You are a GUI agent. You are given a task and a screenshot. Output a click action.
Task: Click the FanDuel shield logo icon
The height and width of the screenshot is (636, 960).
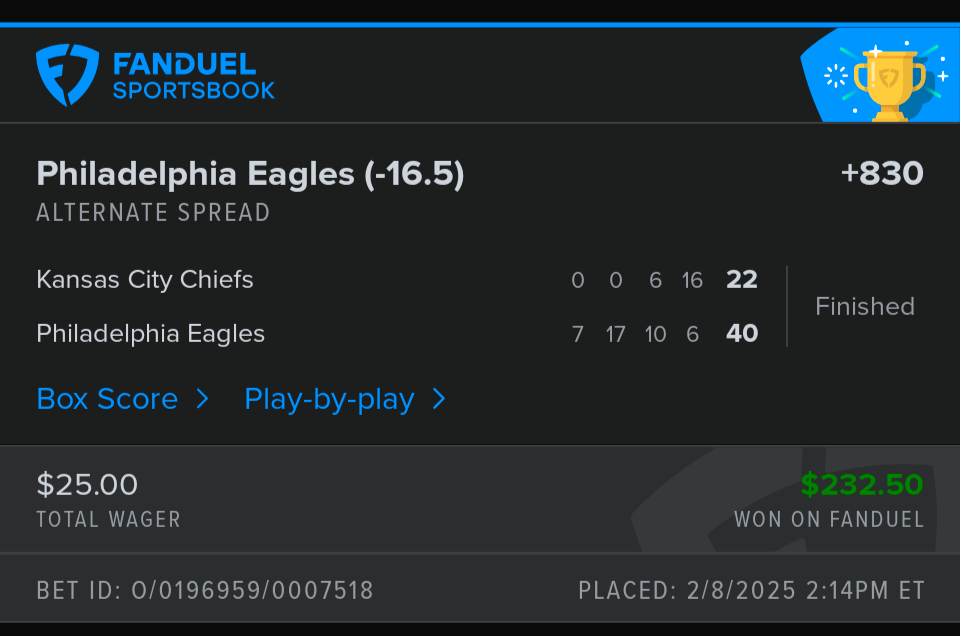coord(67,75)
